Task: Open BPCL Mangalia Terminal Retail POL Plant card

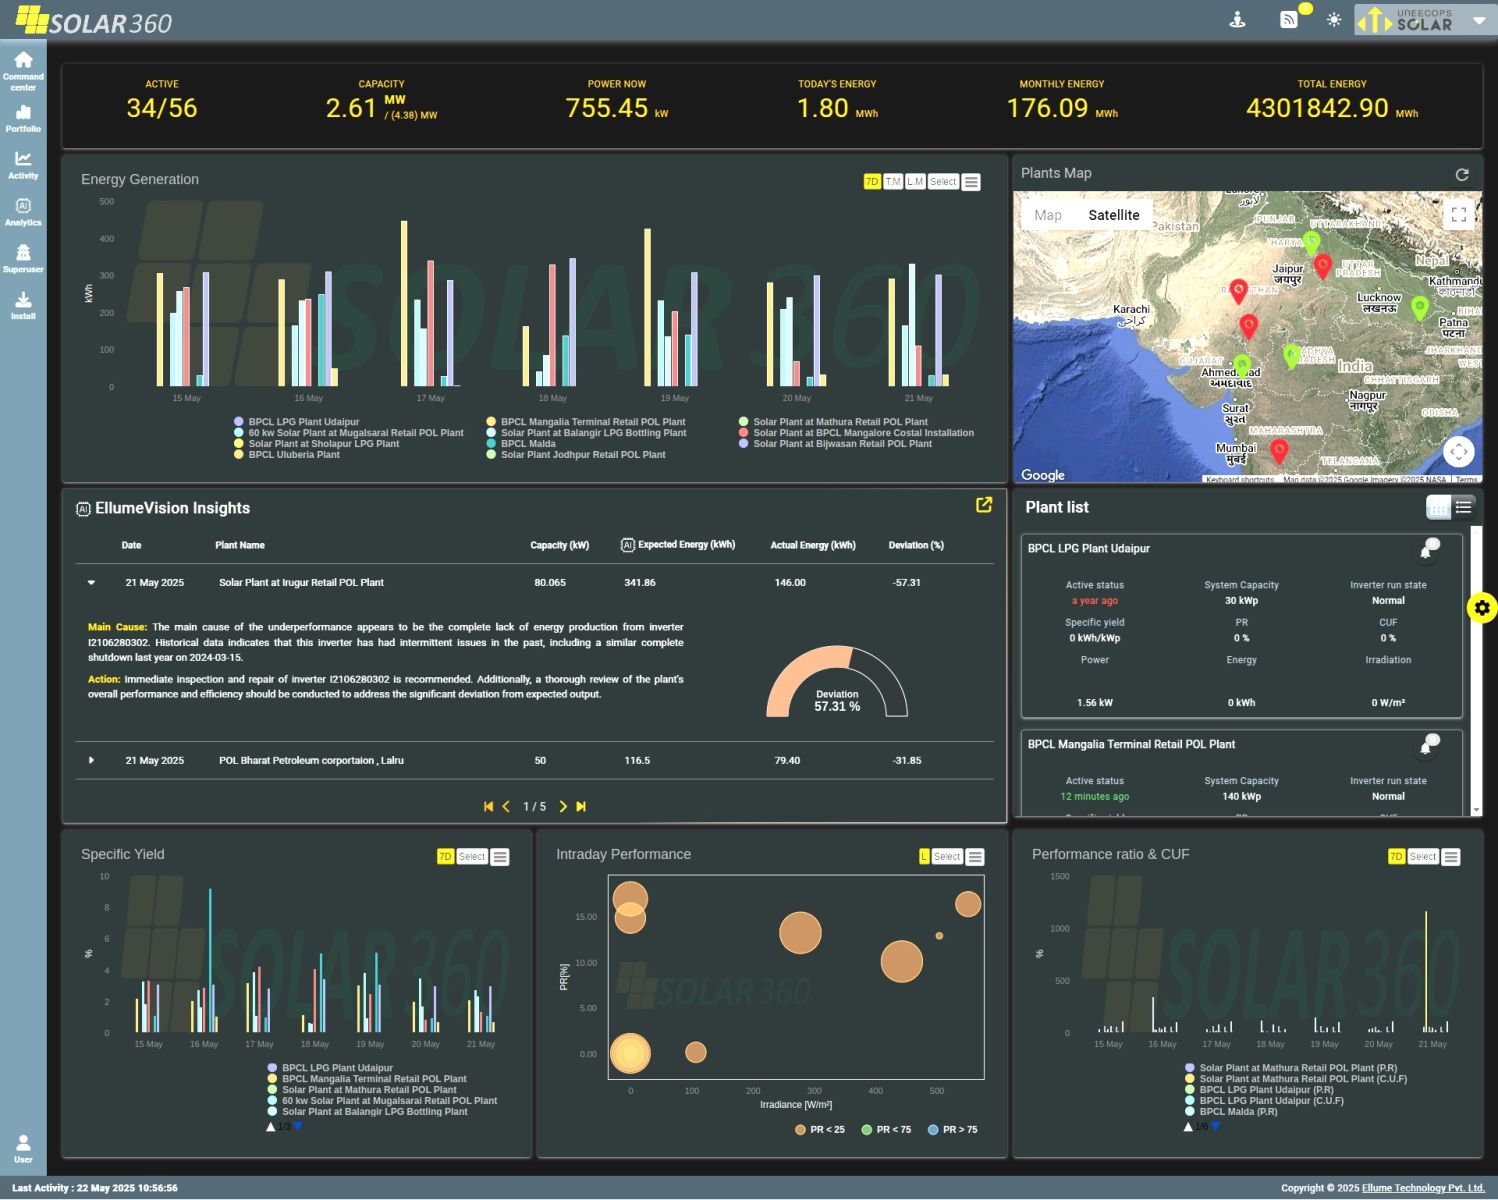Action: point(1242,773)
